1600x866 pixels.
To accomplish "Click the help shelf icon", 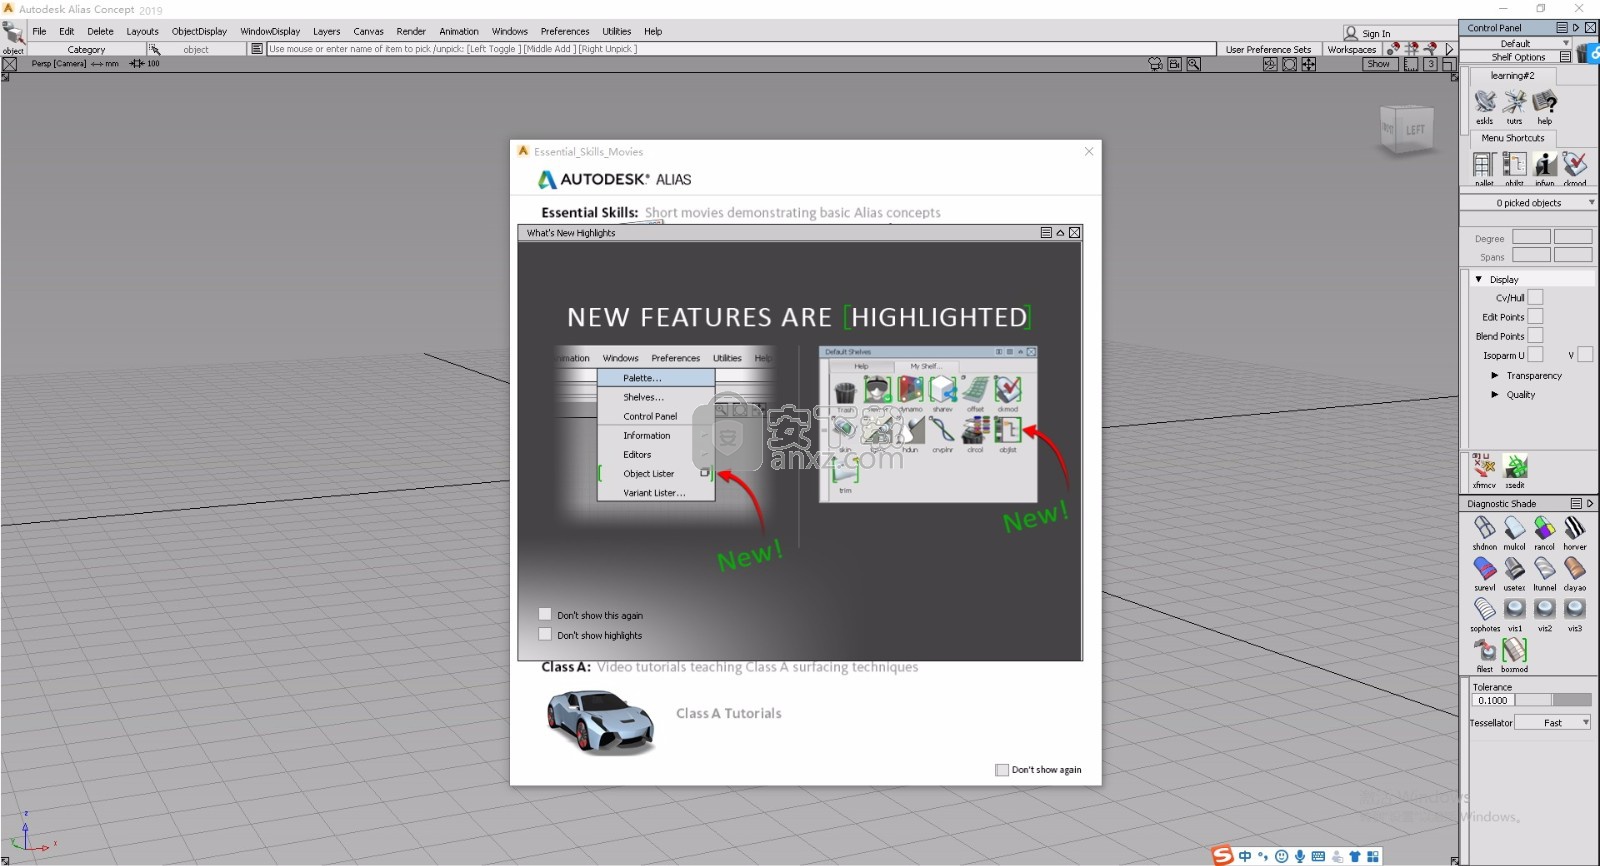I will pos(1545,102).
